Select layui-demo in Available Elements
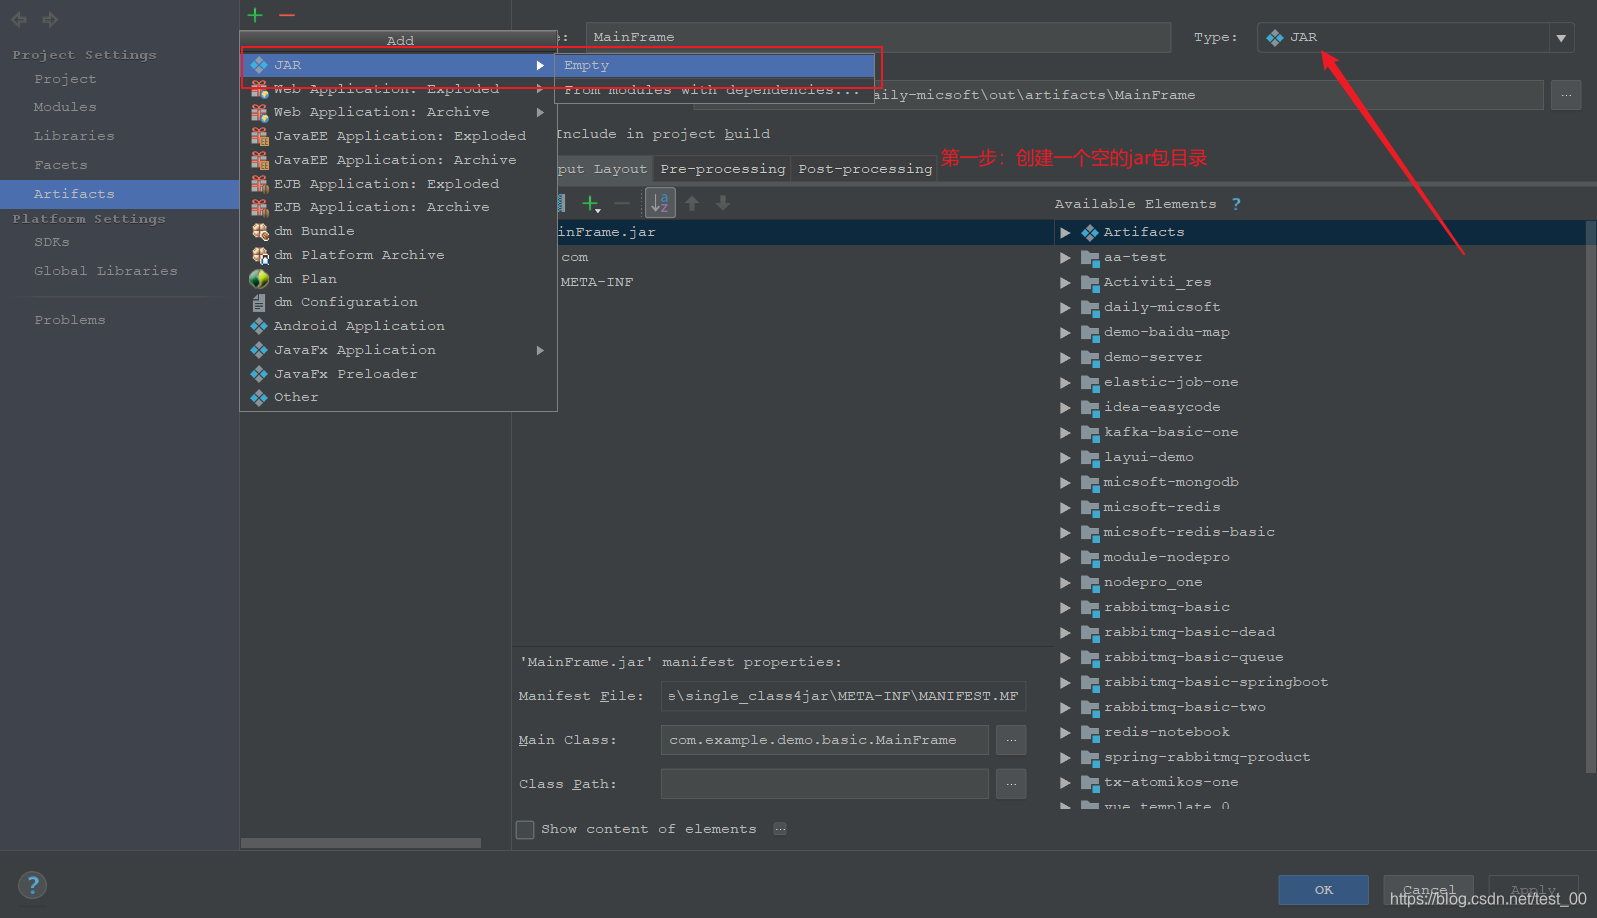This screenshot has width=1597, height=918. tap(1149, 457)
